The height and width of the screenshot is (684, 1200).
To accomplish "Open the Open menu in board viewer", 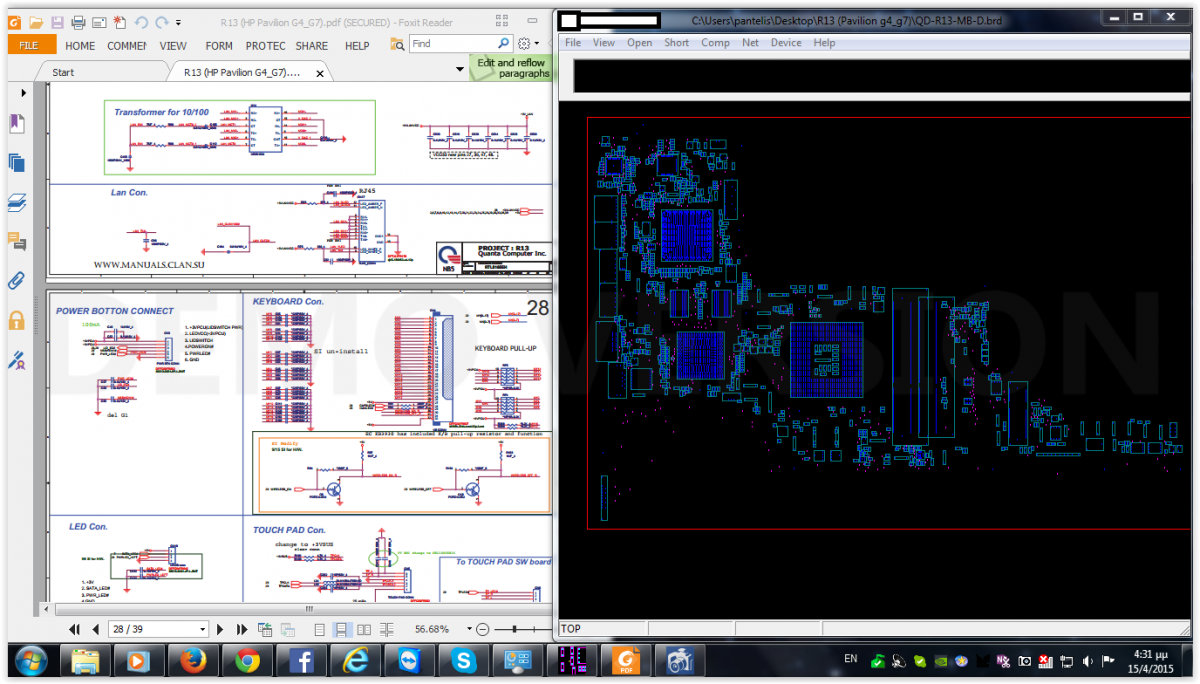I will pyautogui.click(x=640, y=43).
